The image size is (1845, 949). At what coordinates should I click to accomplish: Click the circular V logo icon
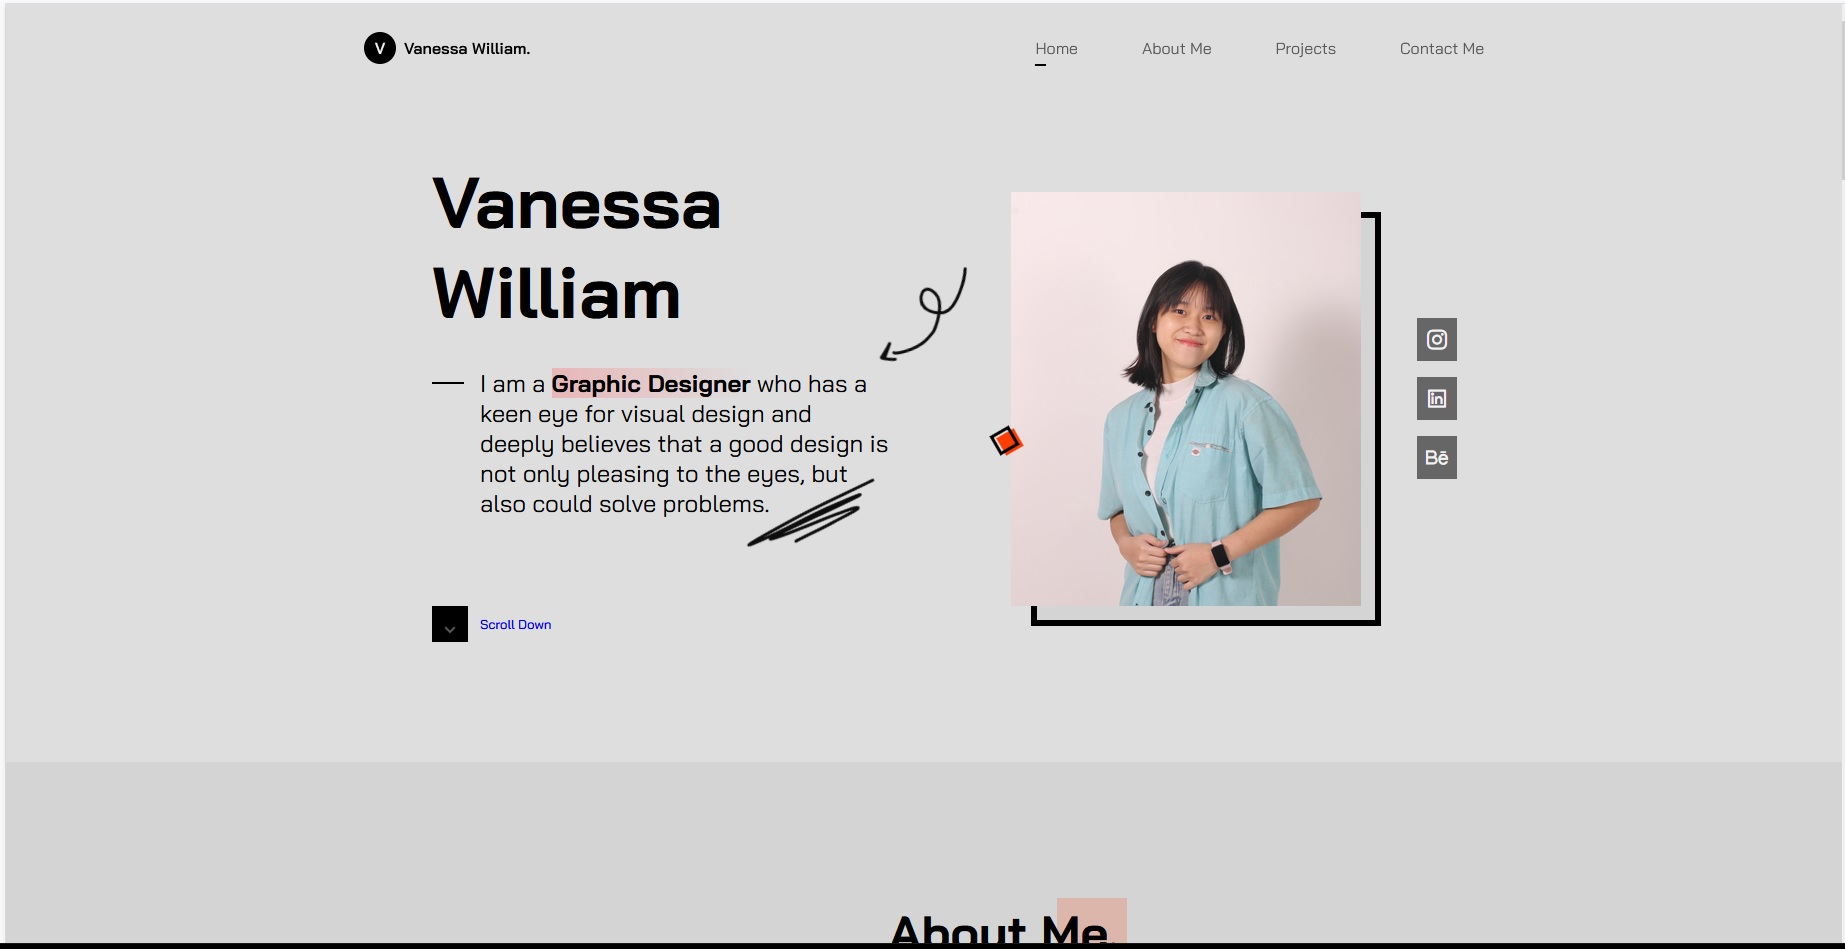[x=380, y=48]
